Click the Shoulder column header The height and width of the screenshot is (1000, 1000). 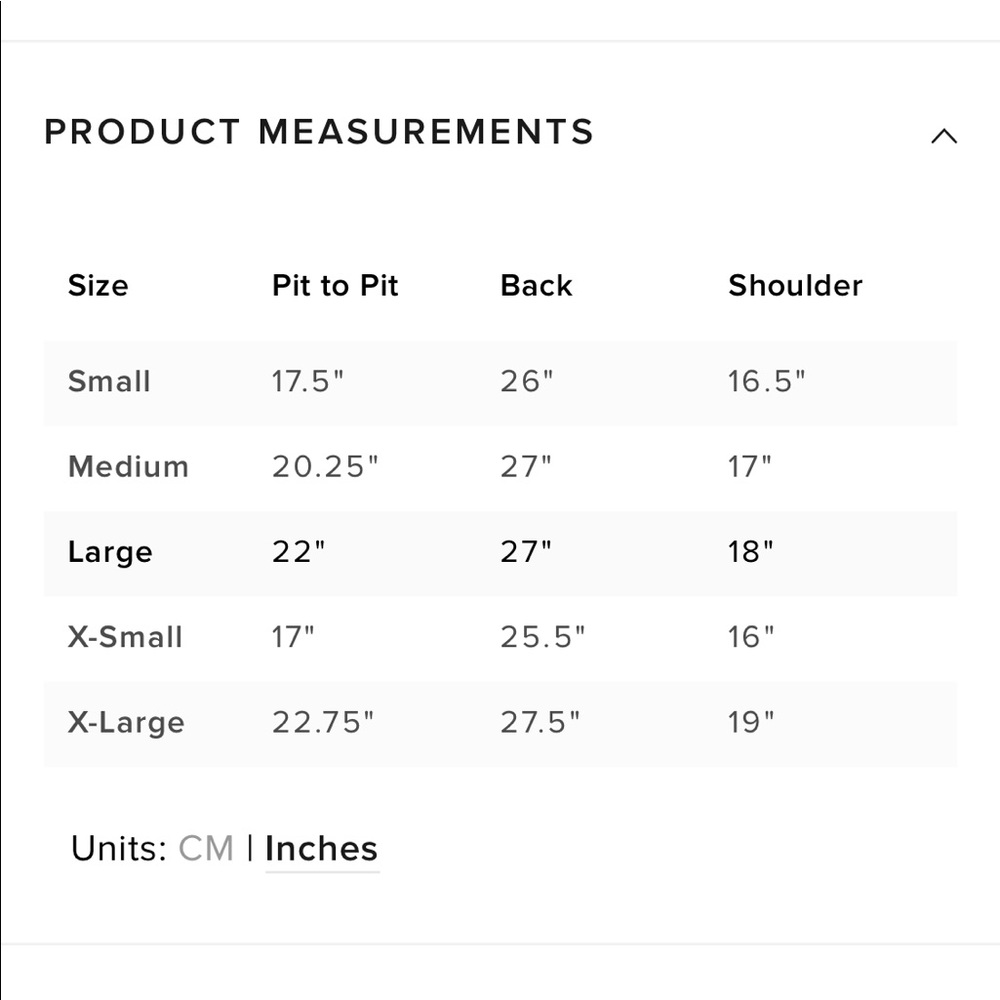pyautogui.click(x=795, y=286)
